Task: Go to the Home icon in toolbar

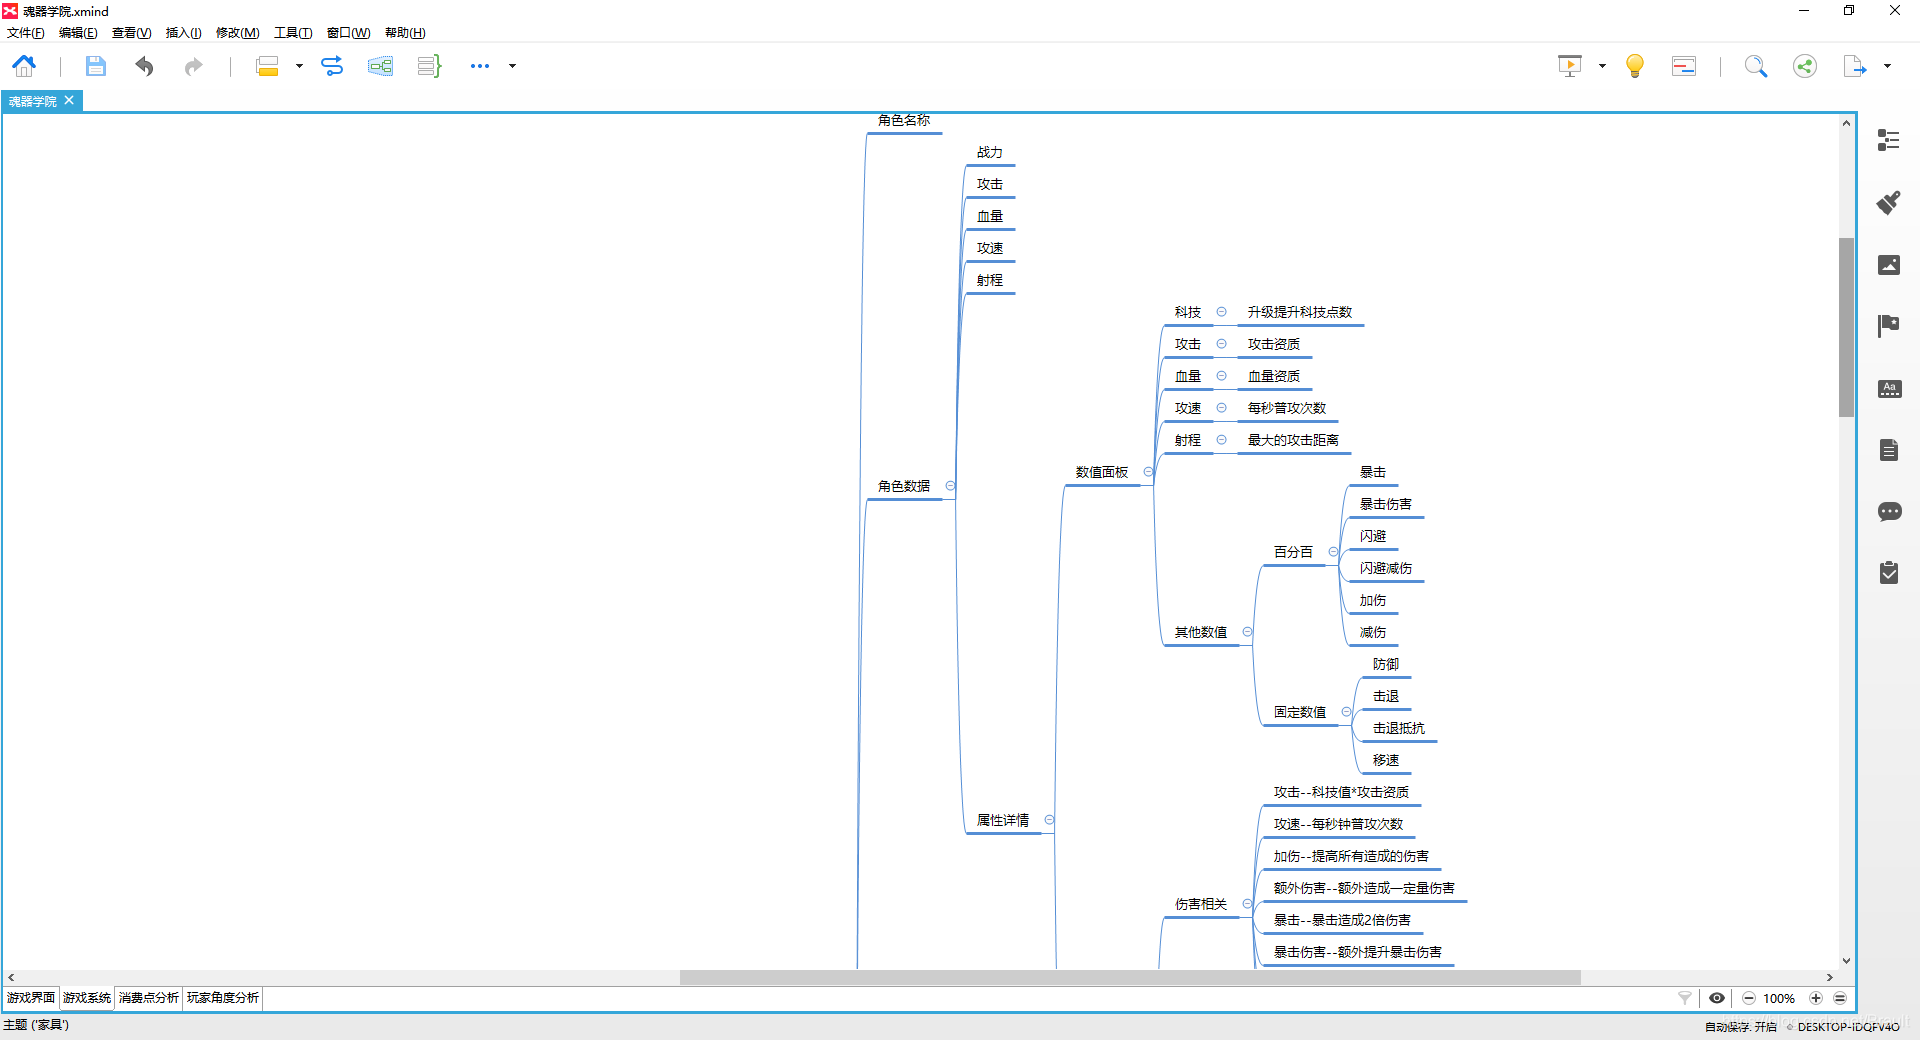Action: tap(24, 66)
